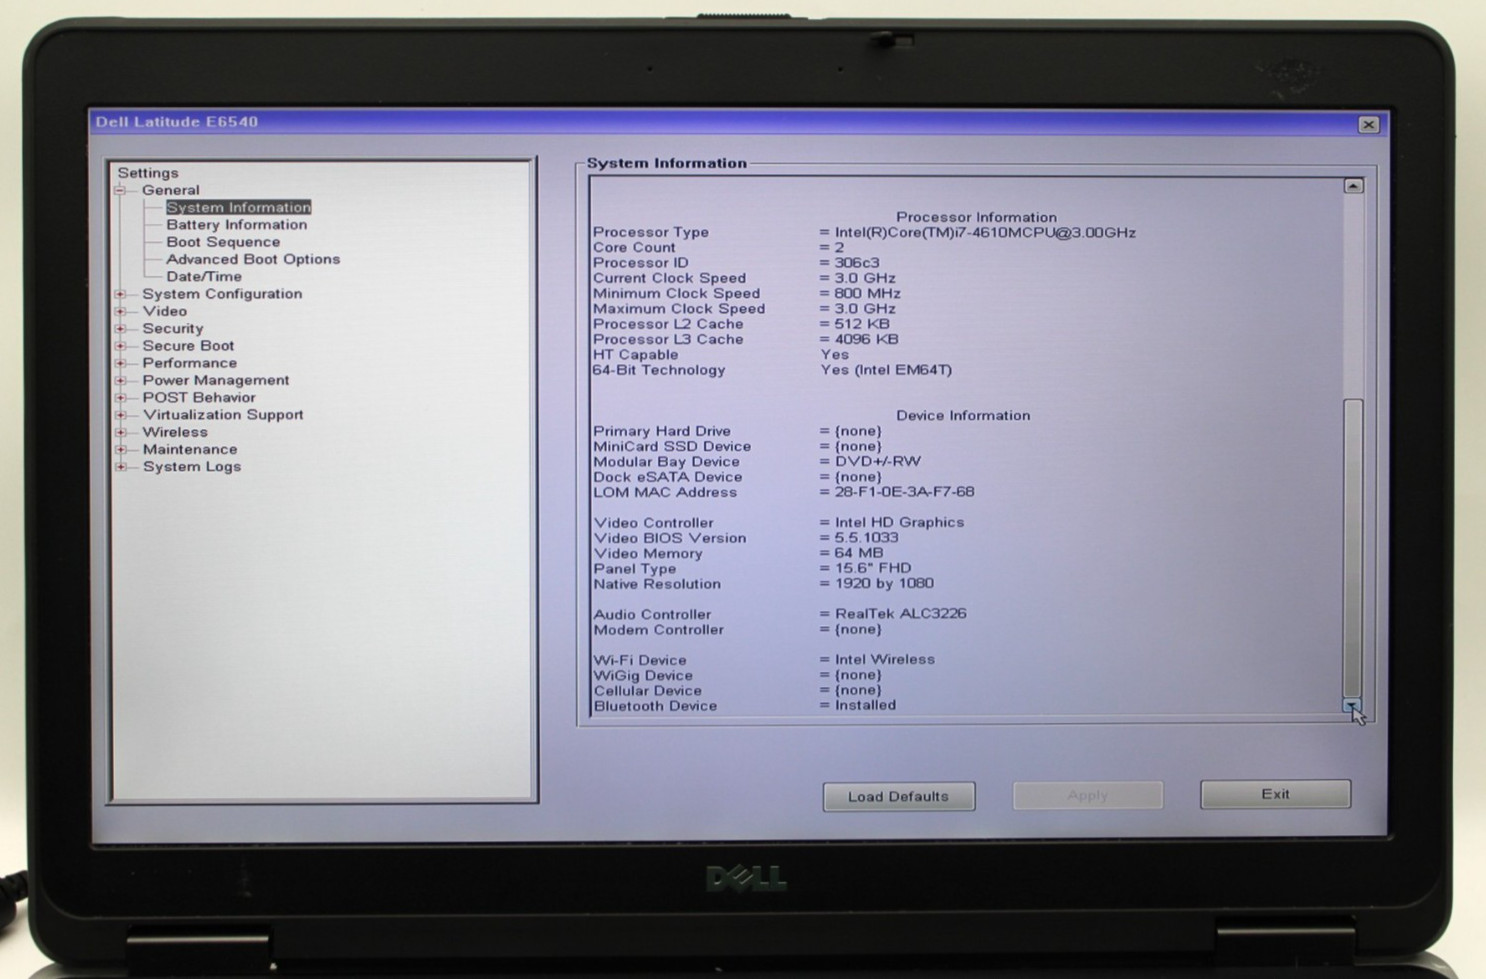
Task: Click the Device Information heading
Action: [963, 415]
